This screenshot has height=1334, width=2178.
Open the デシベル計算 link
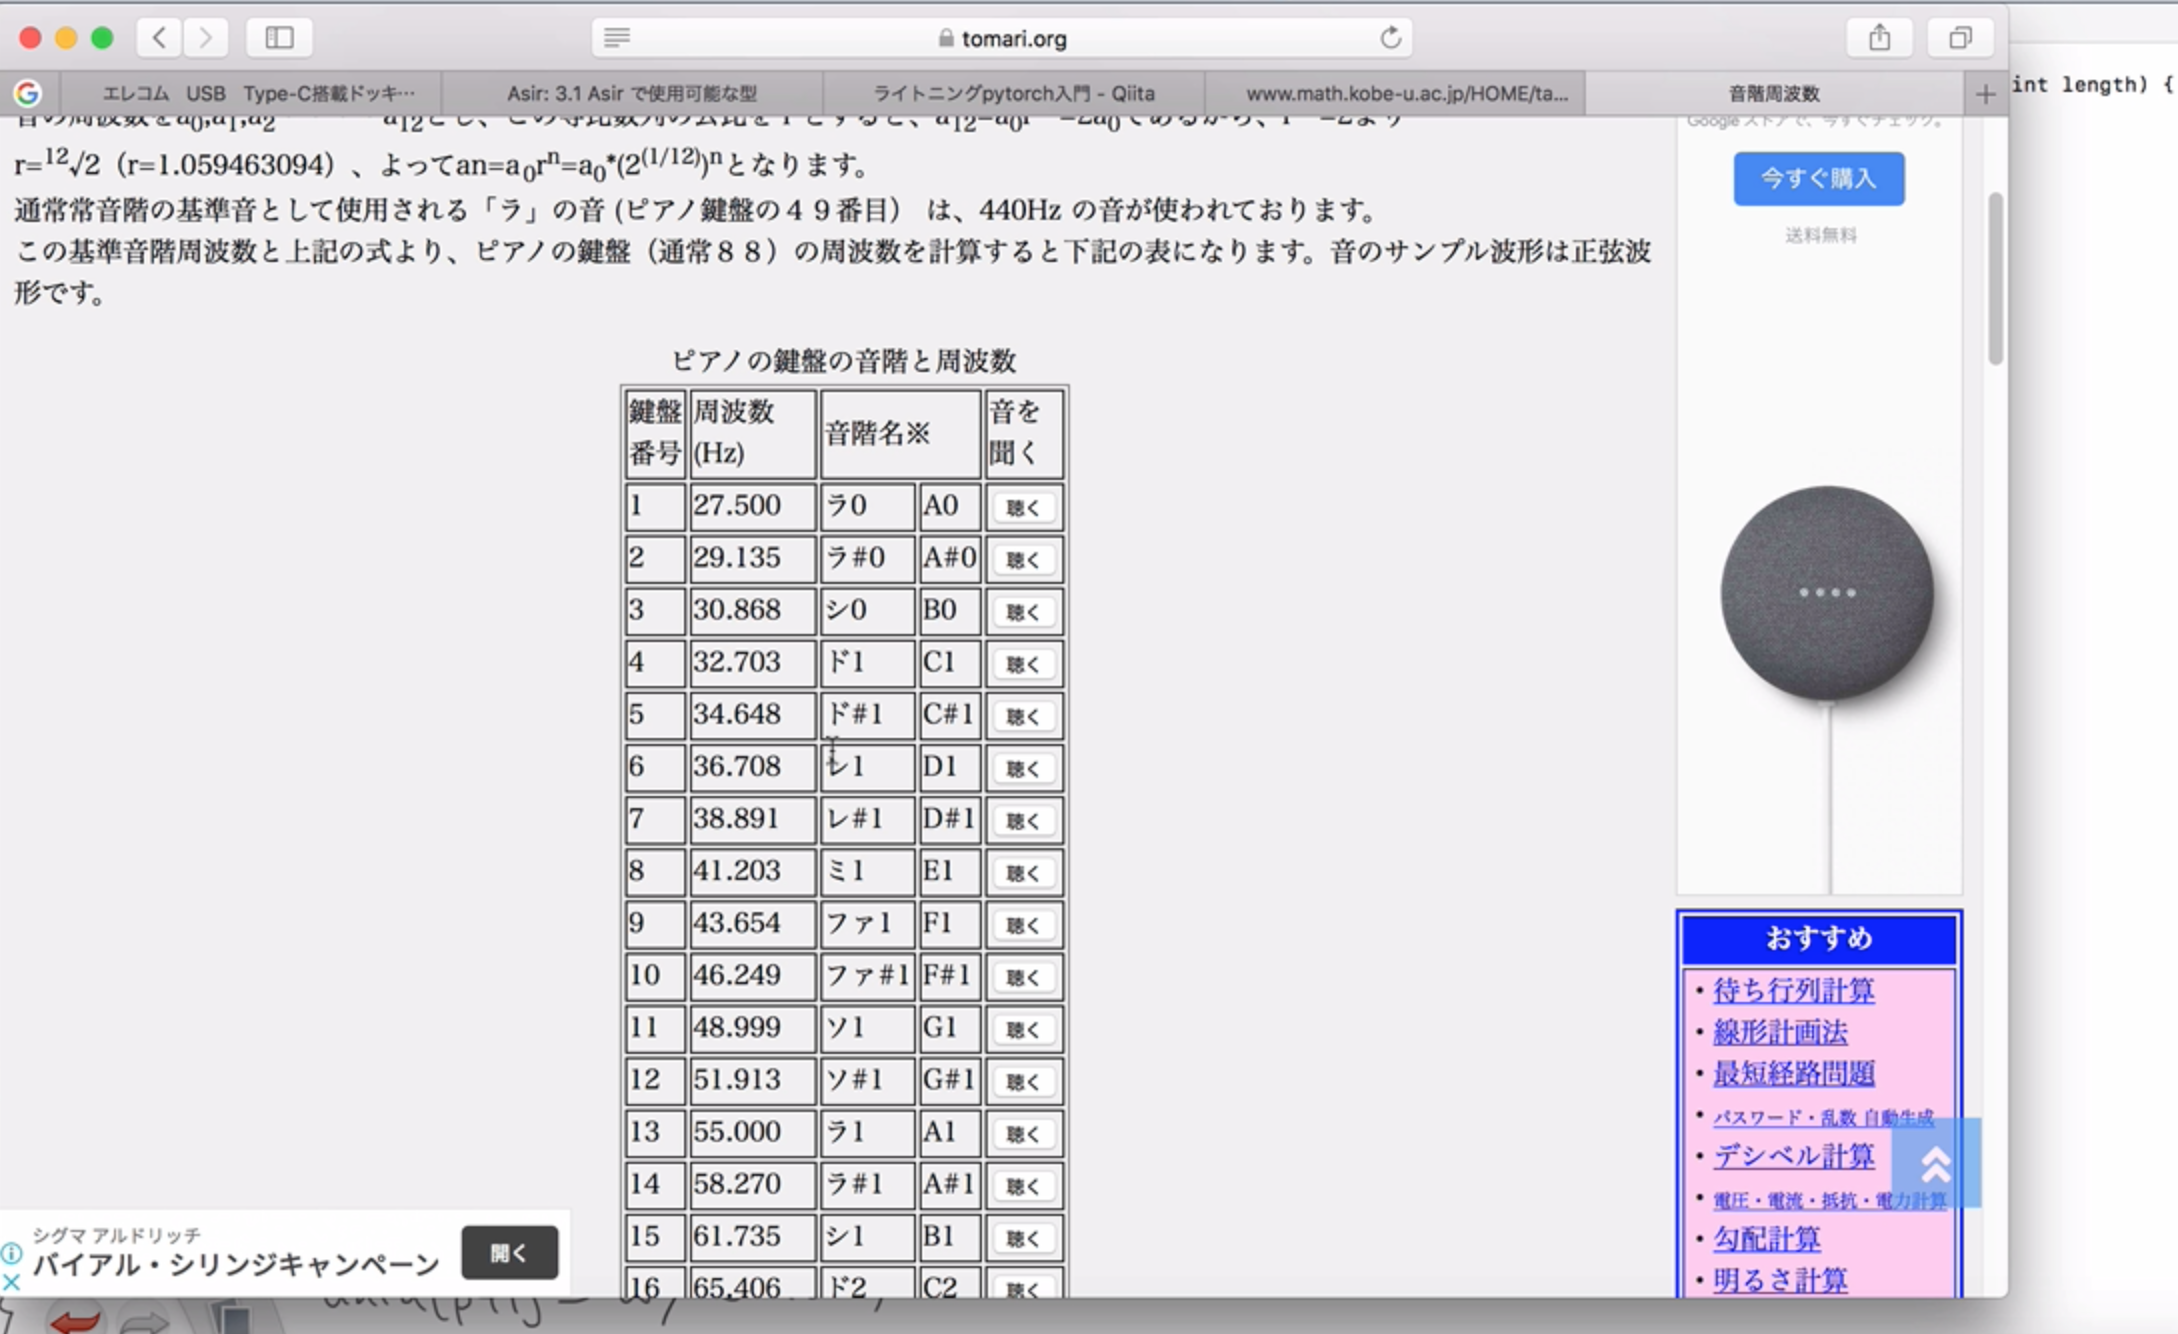coord(1794,1156)
